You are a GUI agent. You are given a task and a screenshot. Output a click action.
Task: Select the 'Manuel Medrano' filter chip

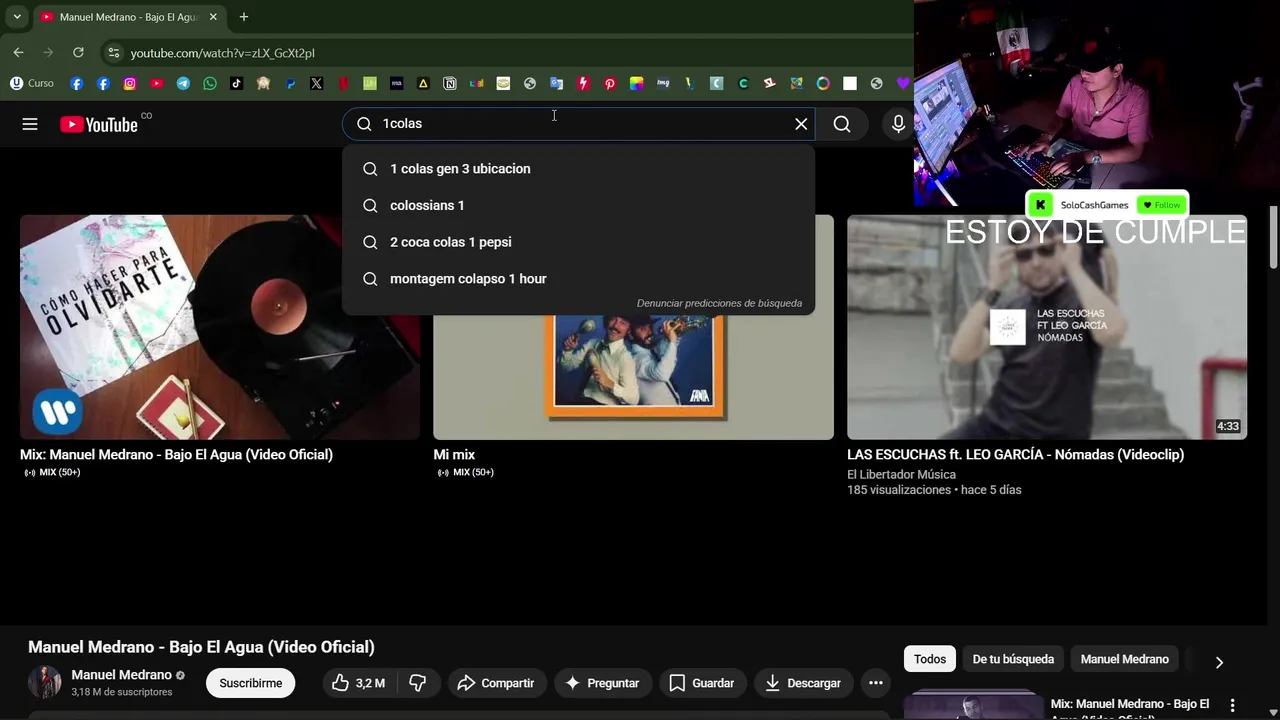point(1124,659)
